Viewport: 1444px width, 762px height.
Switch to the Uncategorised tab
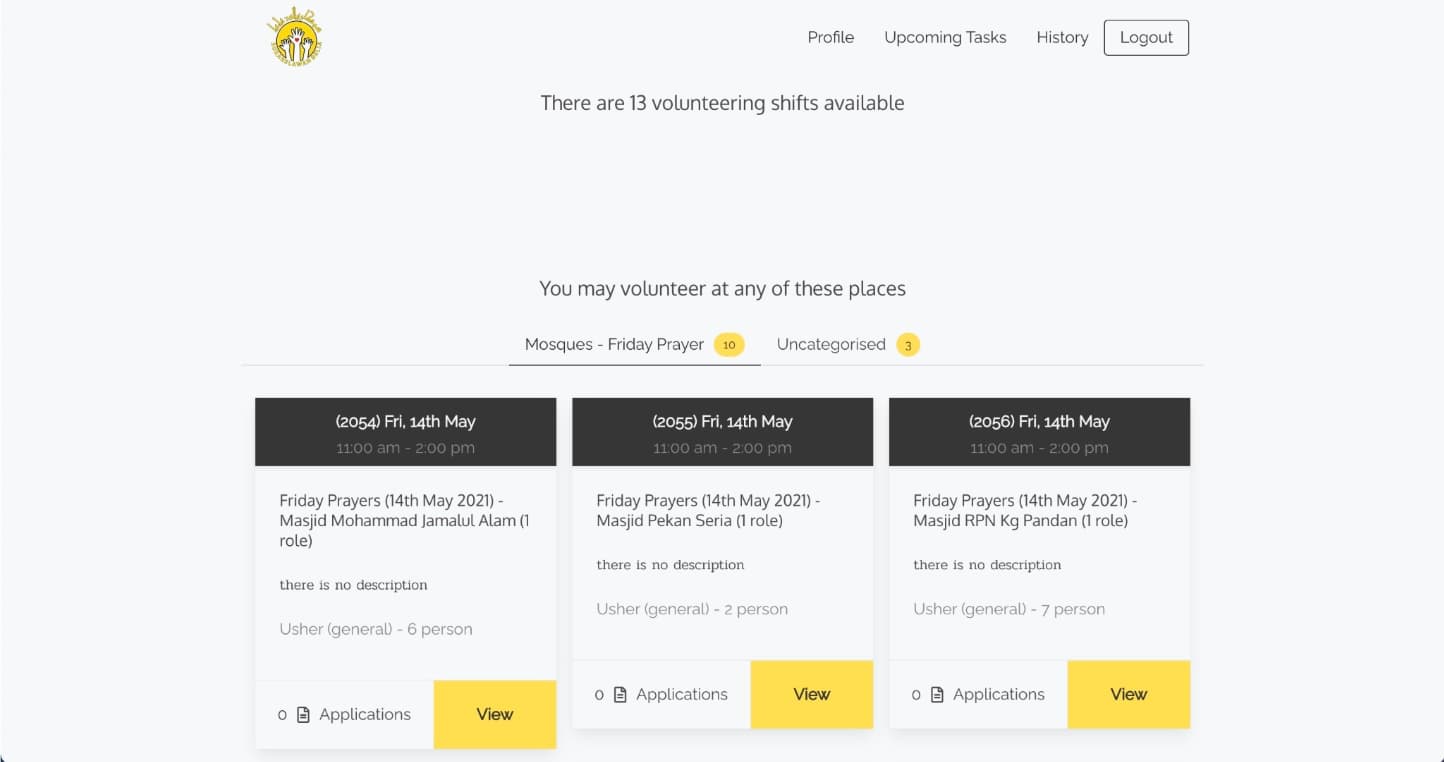click(831, 345)
